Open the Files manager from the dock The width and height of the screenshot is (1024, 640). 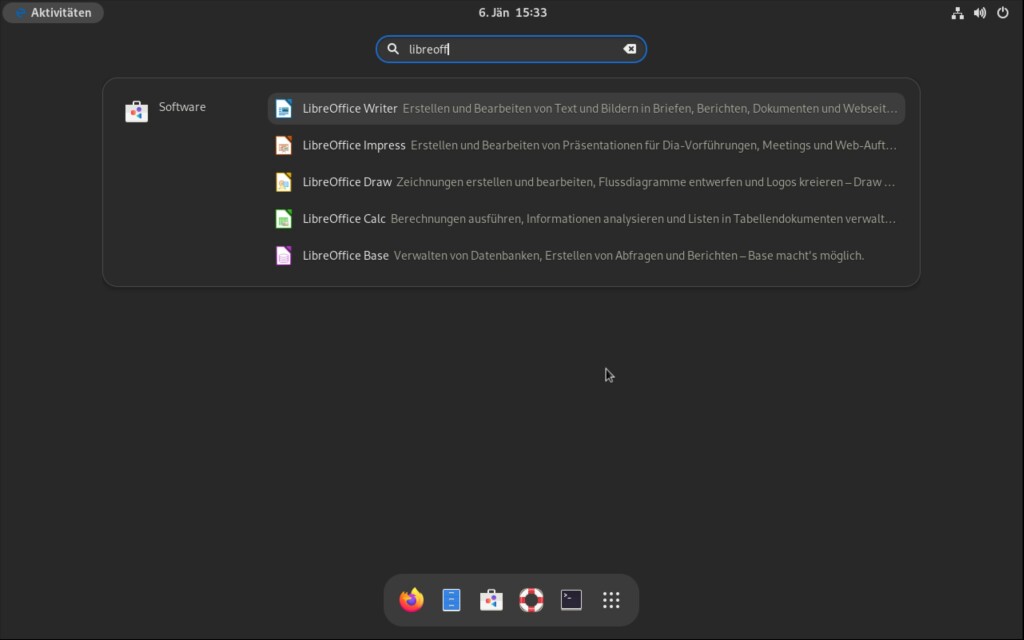pyautogui.click(x=451, y=600)
